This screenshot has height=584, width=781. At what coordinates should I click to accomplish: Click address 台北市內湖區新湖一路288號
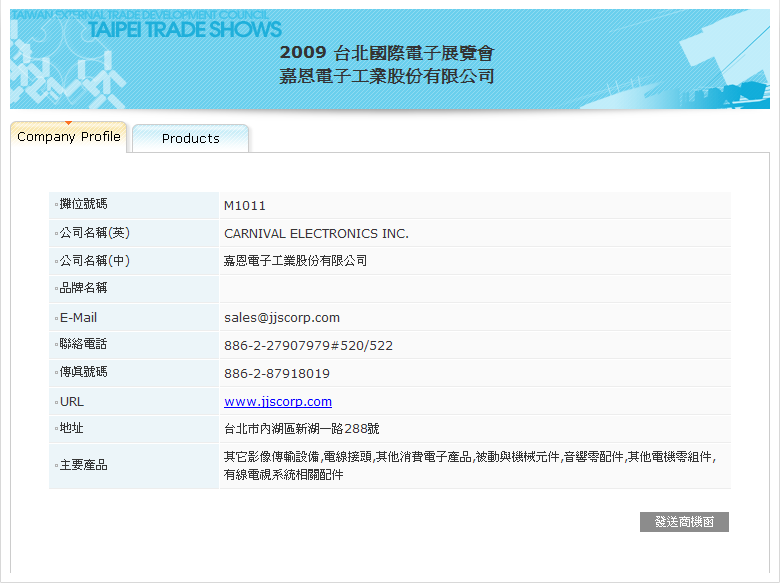(302, 429)
